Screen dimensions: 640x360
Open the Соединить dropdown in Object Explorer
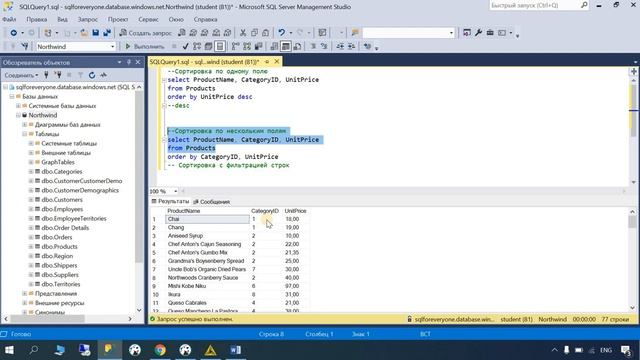tap(21, 75)
